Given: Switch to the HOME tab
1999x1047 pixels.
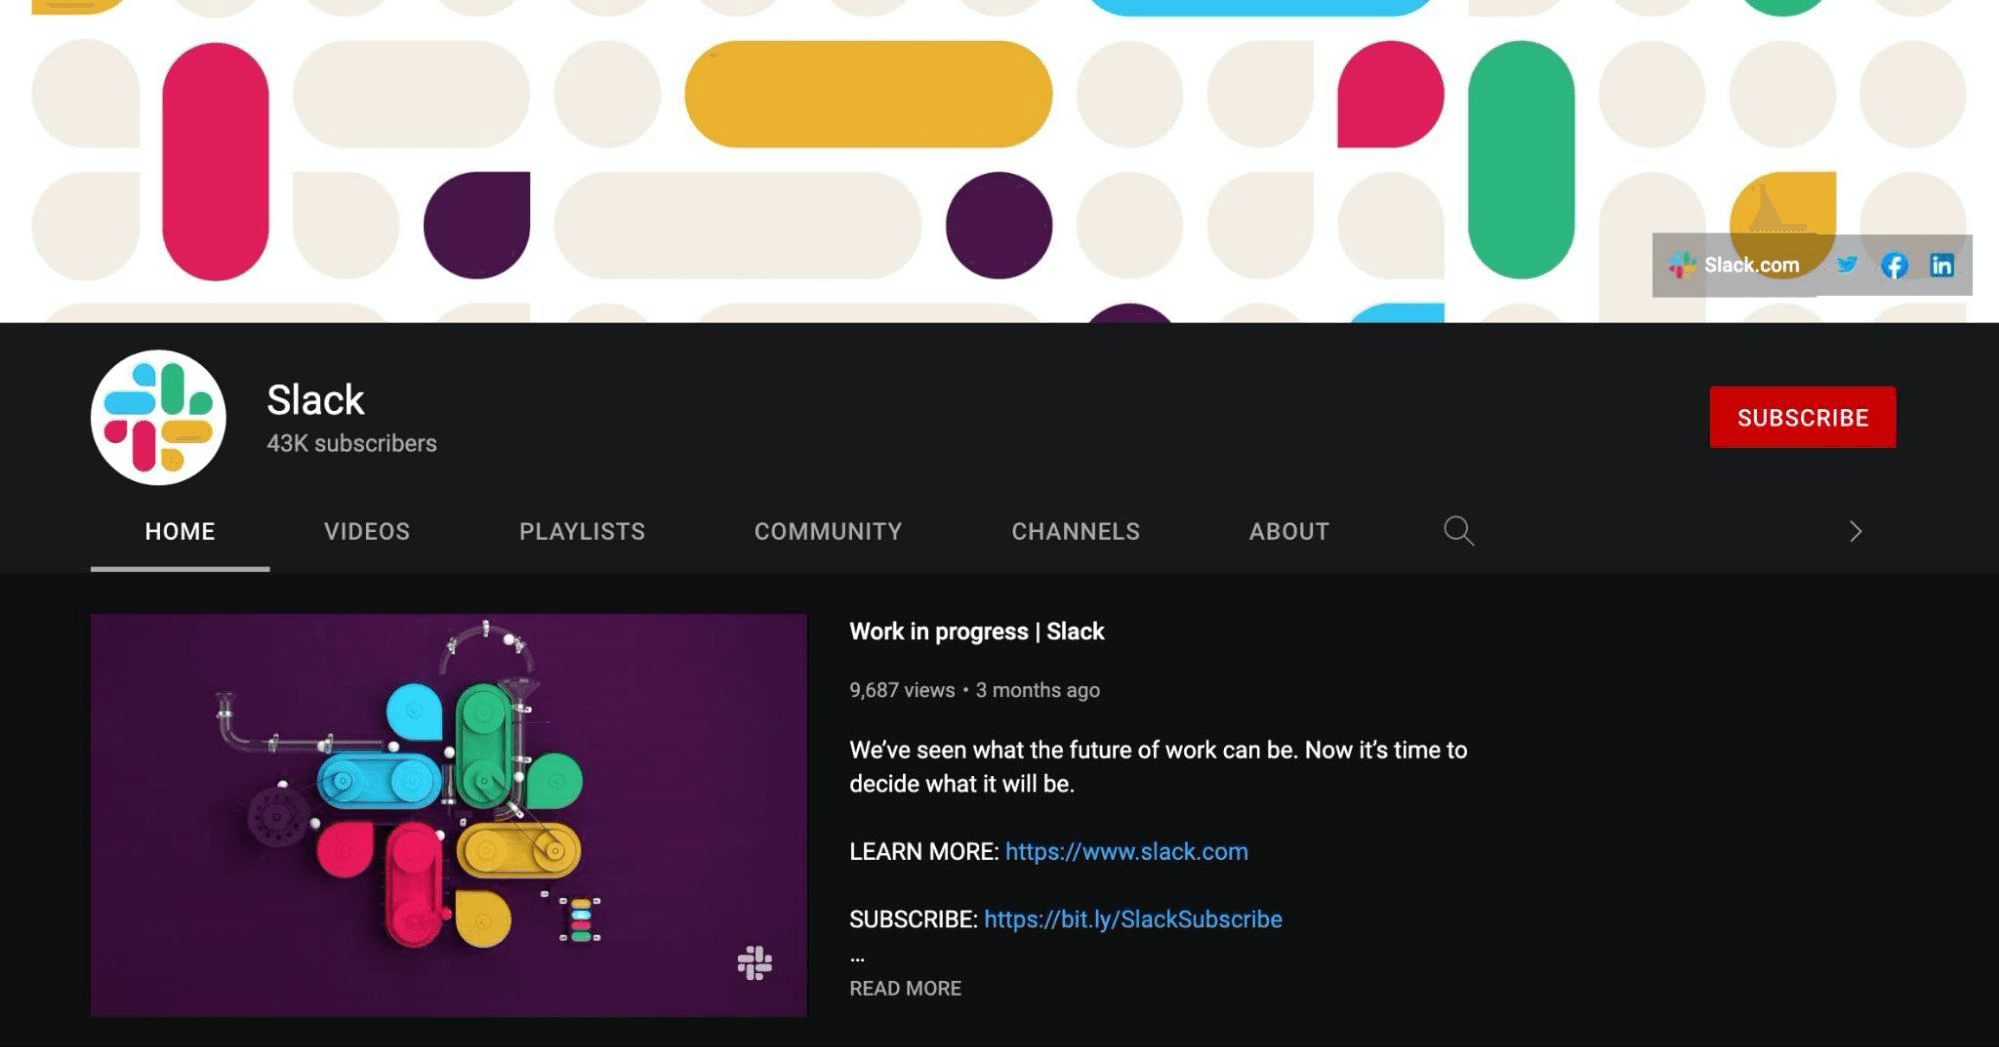Looking at the screenshot, I should pyautogui.click(x=180, y=531).
